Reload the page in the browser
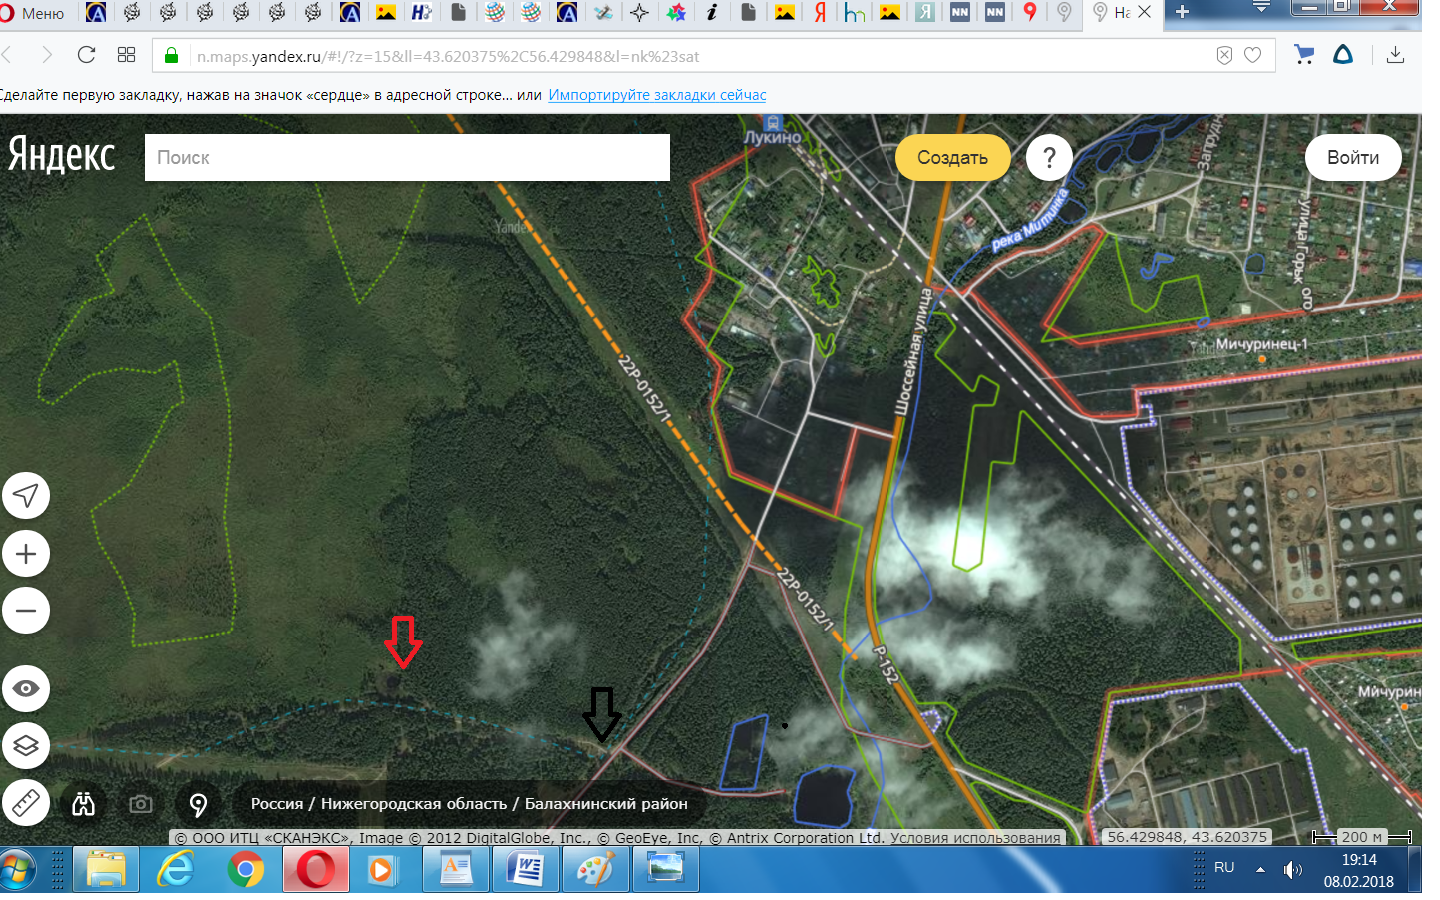This screenshot has width=1440, height=900. [x=87, y=55]
